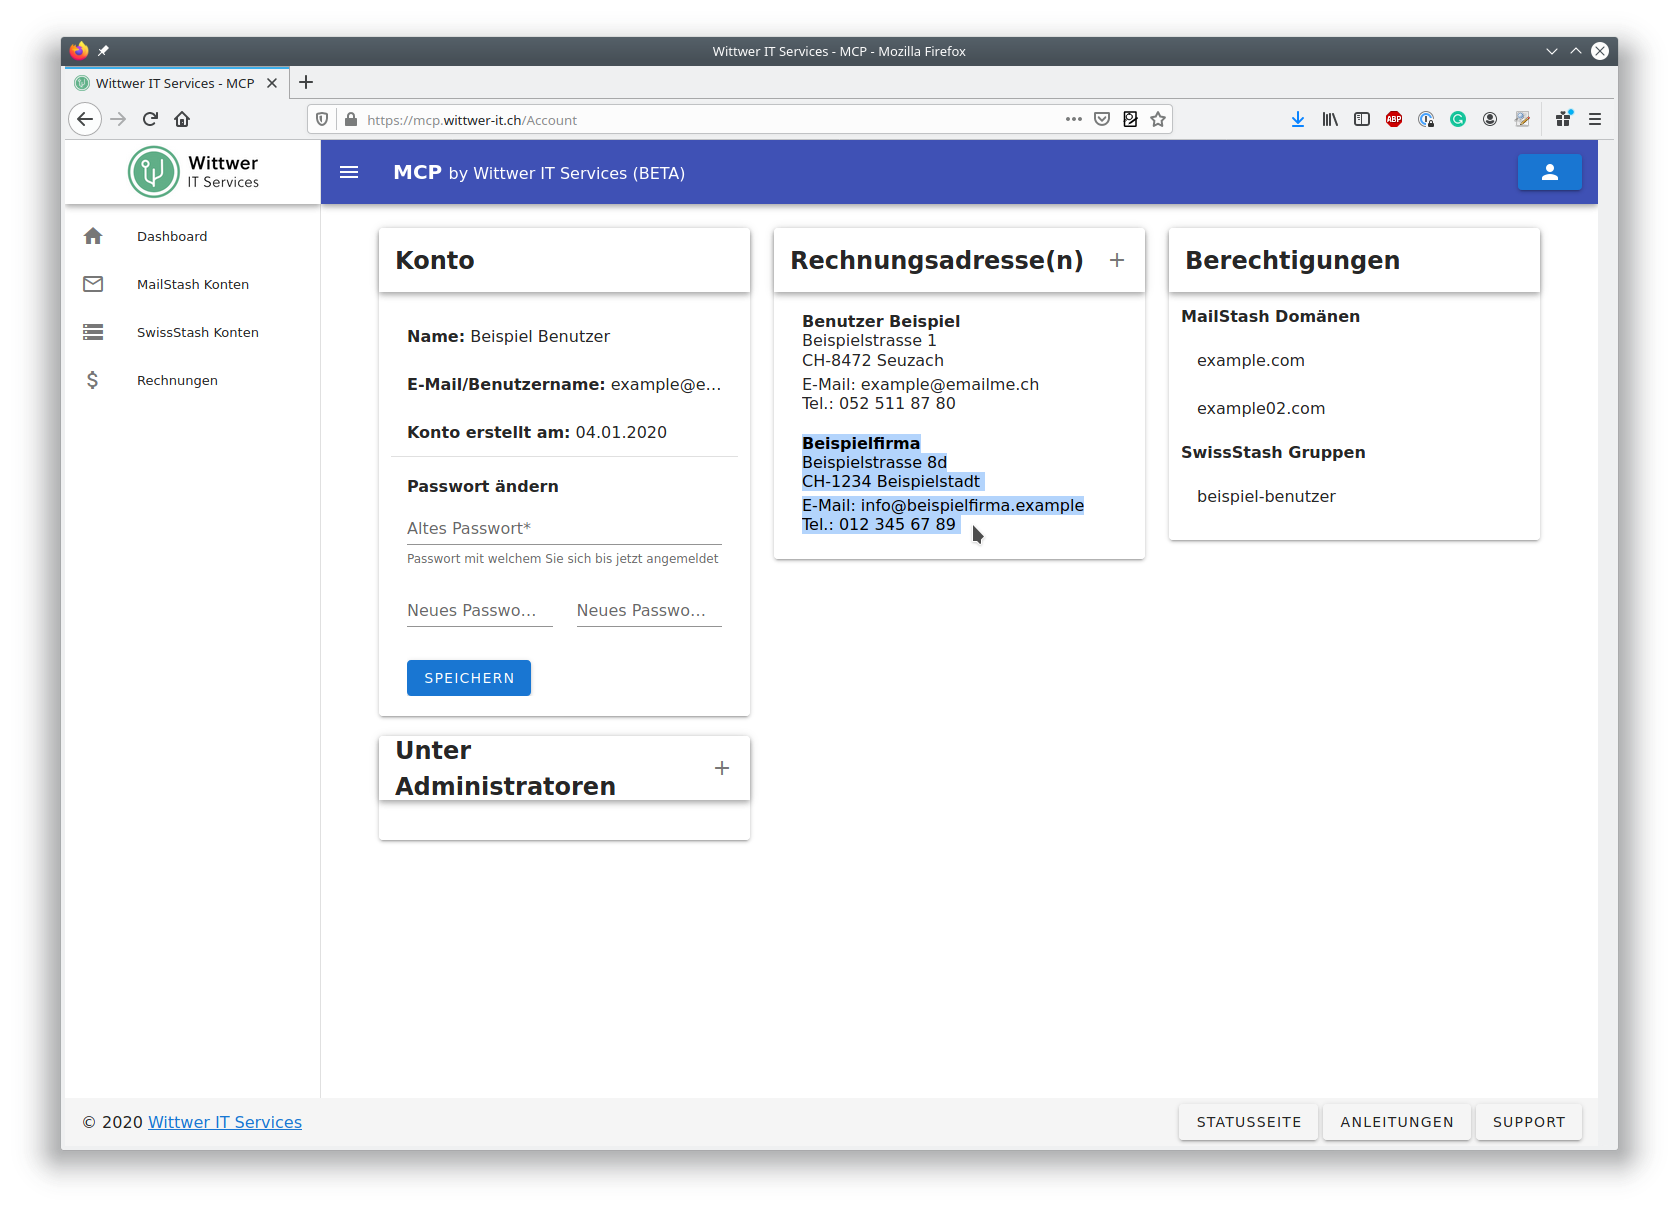Click the browser forward arrow
This screenshot has width=1679, height=1211.
pyautogui.click(x=118, y=119)
